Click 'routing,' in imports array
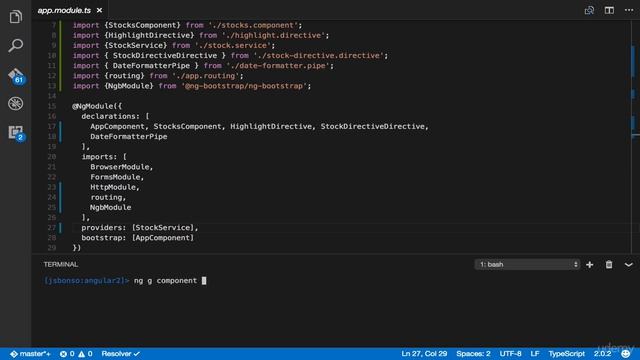640x360 pixels. point(108,198)
